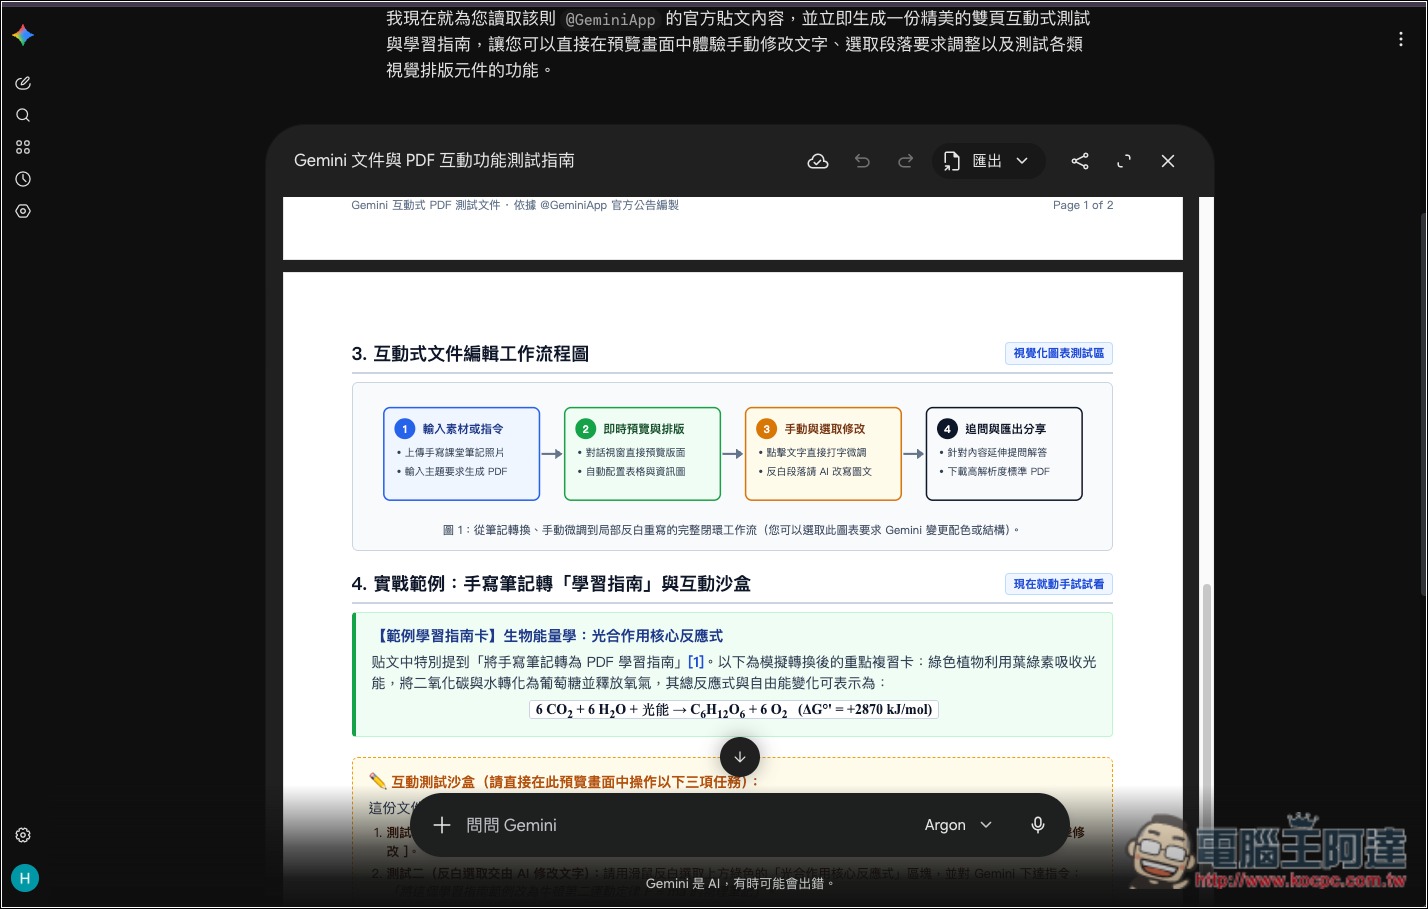The image size is (1428, 909).
Task: Click the scroll-to-bottom down arrow button
Action: point(740,757)
